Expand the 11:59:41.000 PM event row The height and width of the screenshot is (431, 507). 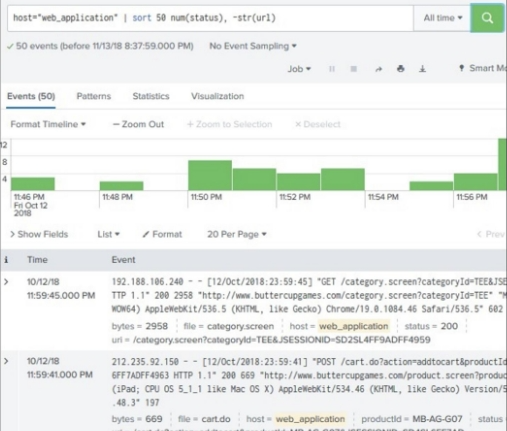[x=6, y=361]
